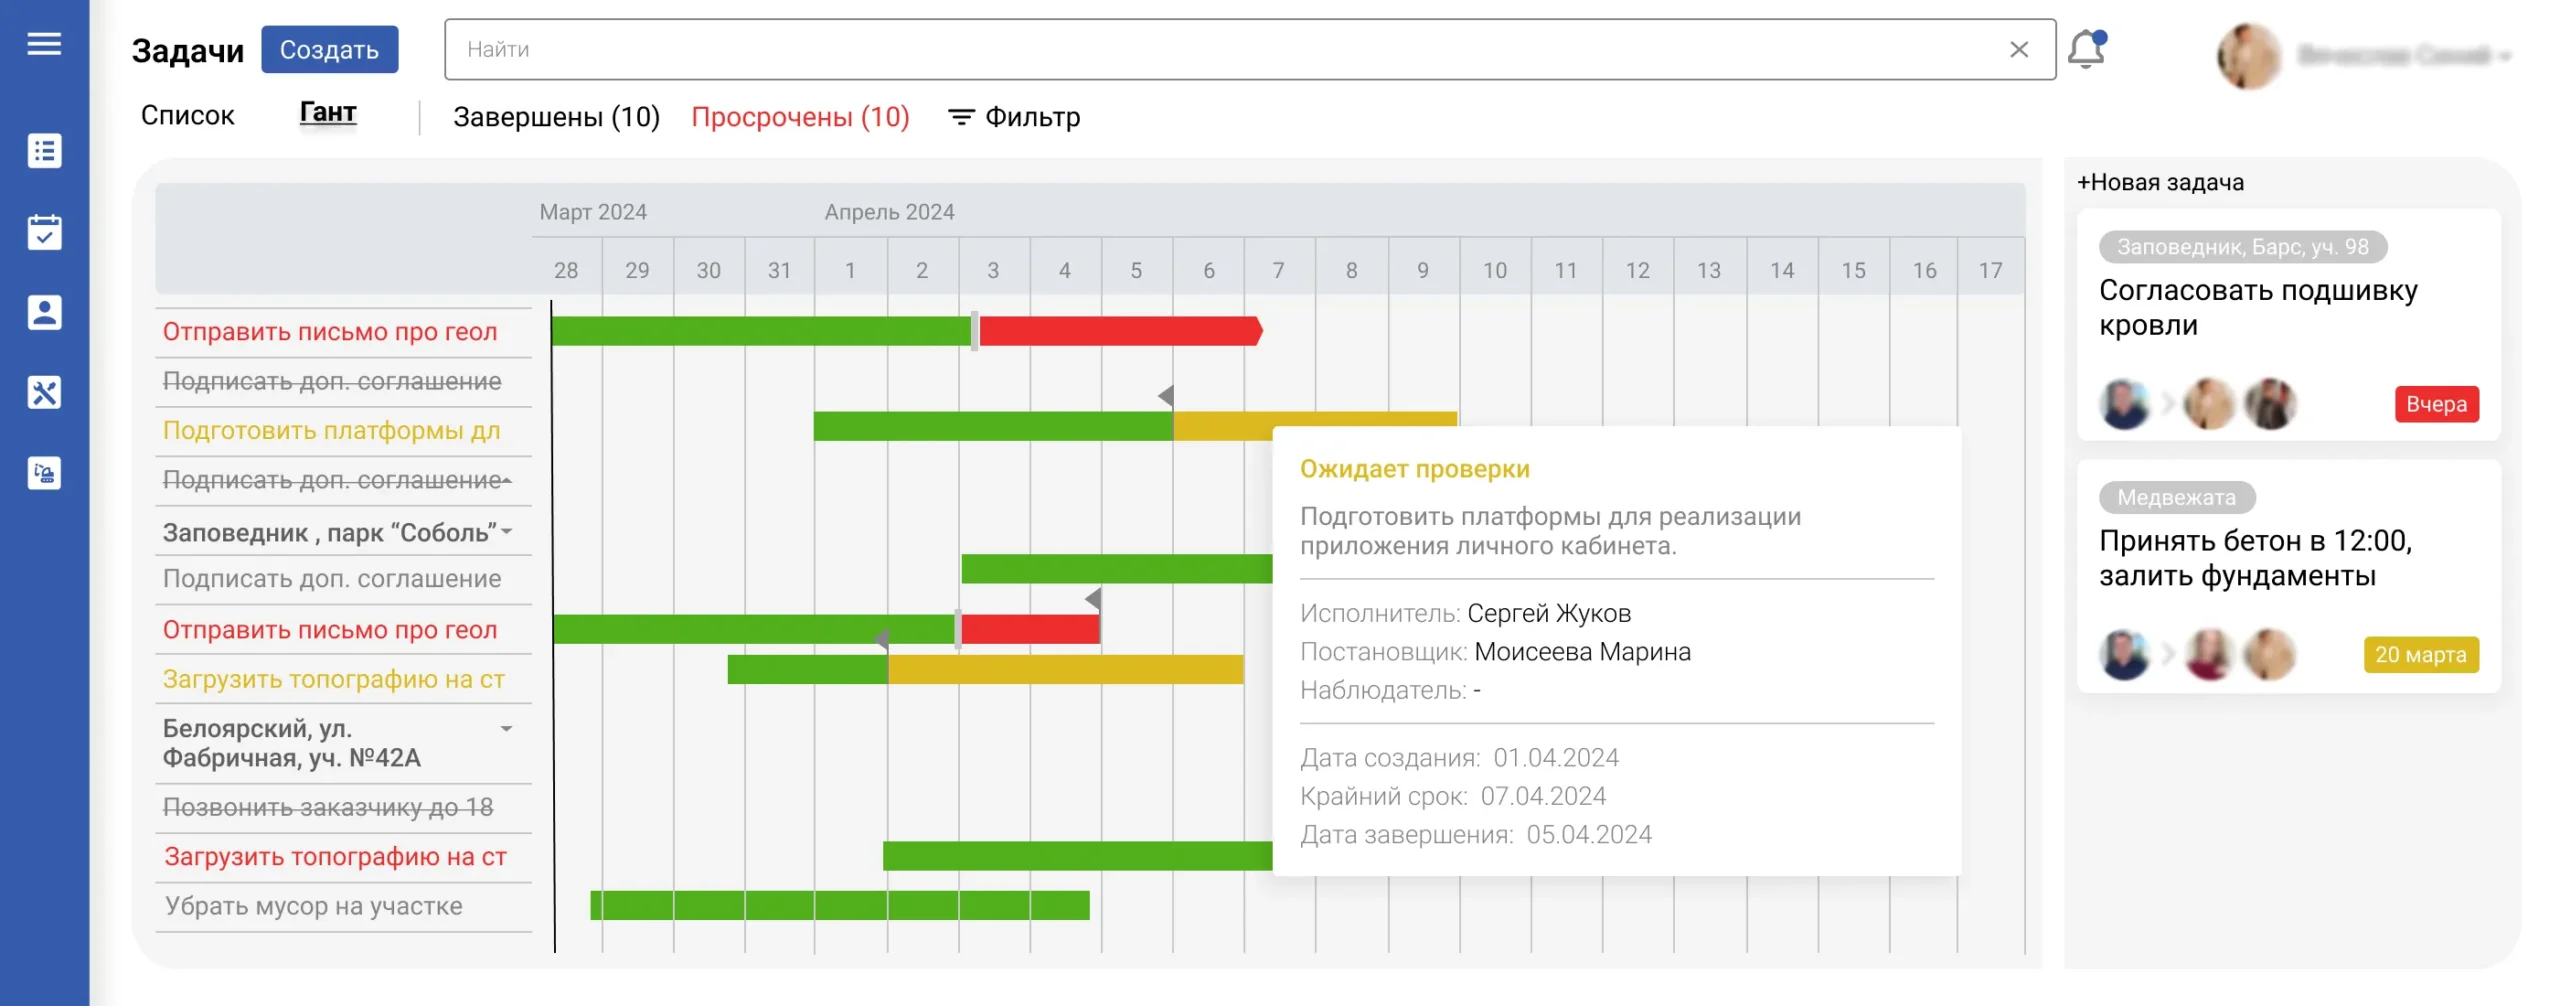Viewport: 2560px width, 1006px height.
Task: Open the Фильтр filter control
Action: (1014, 117)
